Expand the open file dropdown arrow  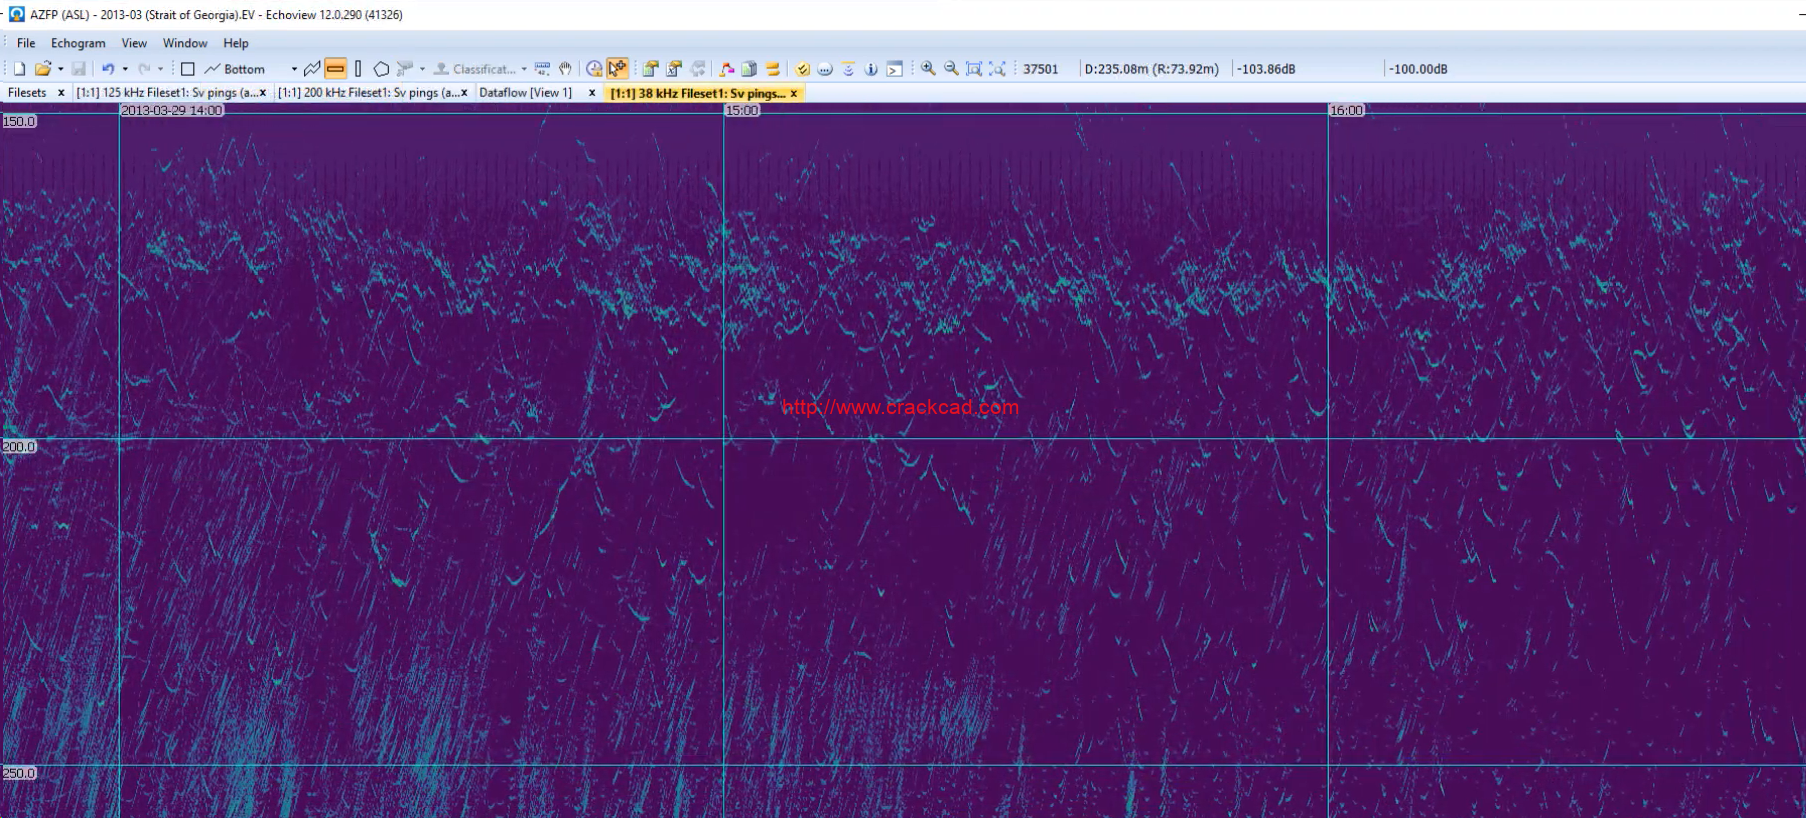60,69
